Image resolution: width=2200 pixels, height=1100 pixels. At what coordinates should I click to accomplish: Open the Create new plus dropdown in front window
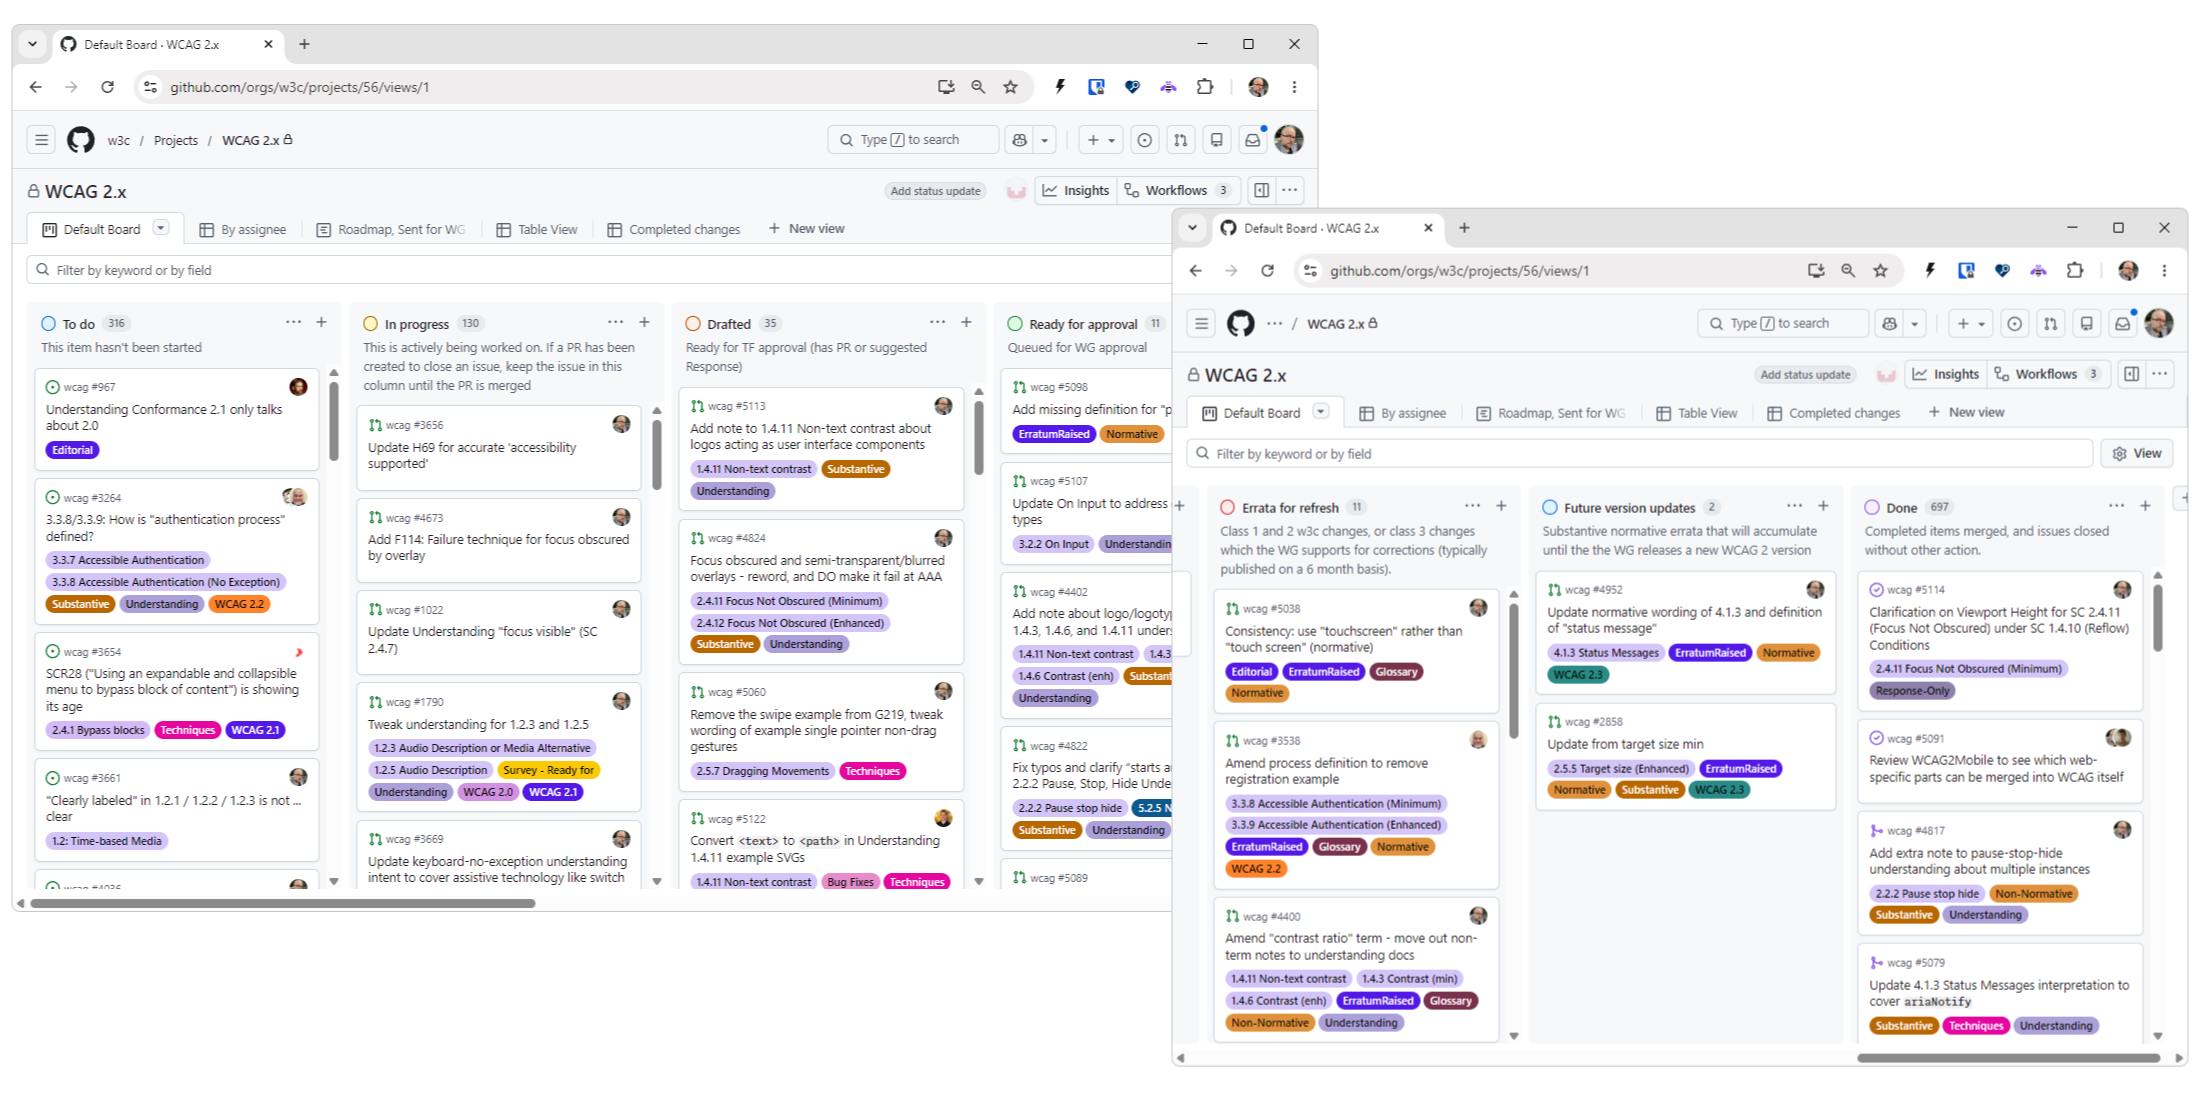(1970, 324)
